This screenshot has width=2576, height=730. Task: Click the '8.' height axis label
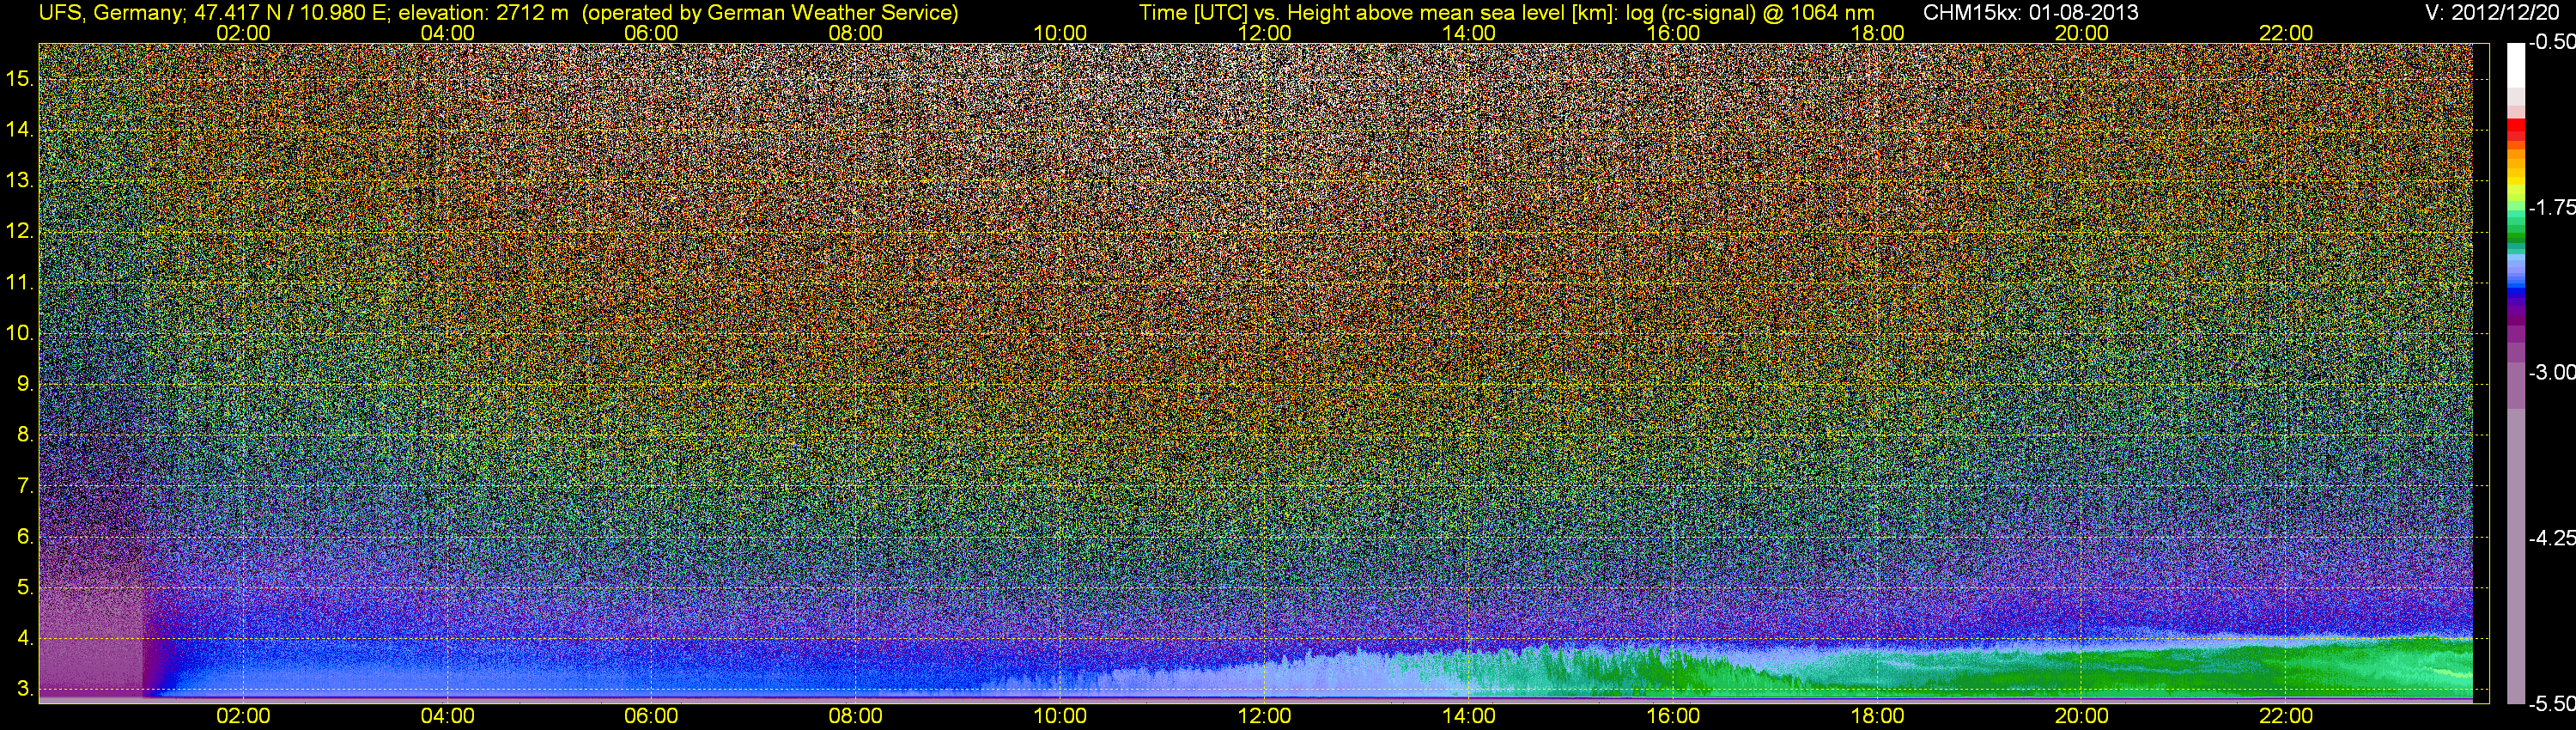25,435
